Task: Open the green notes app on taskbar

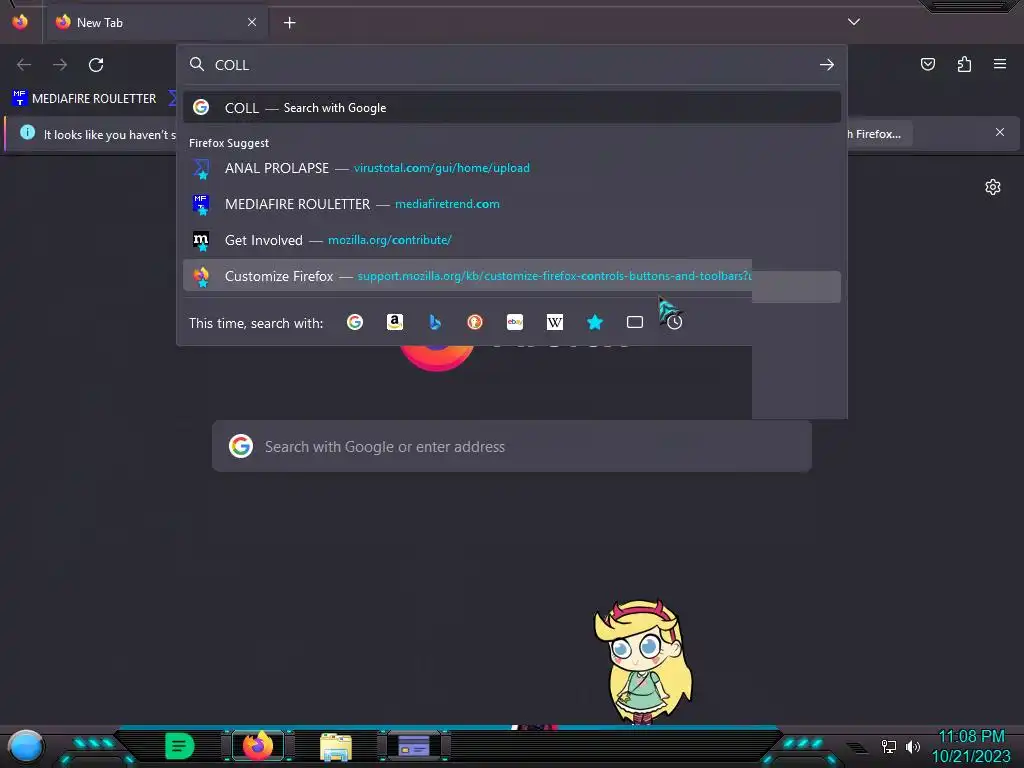Action: [180, 746]
